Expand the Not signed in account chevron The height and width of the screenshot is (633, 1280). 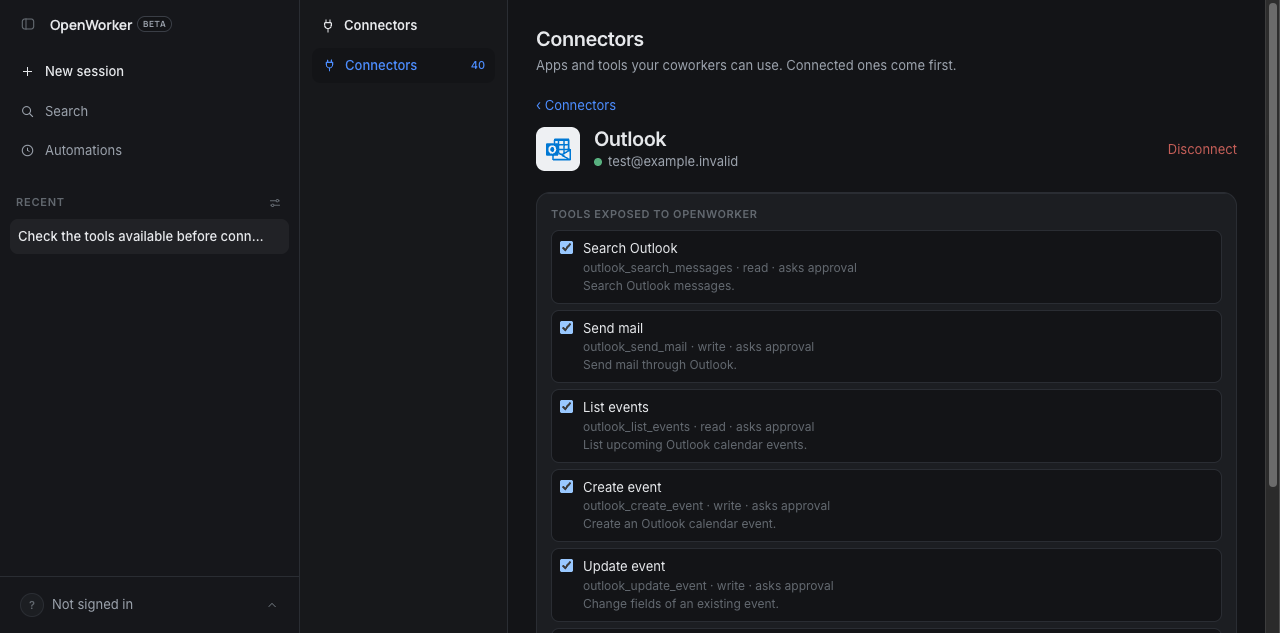coord(272,605)
